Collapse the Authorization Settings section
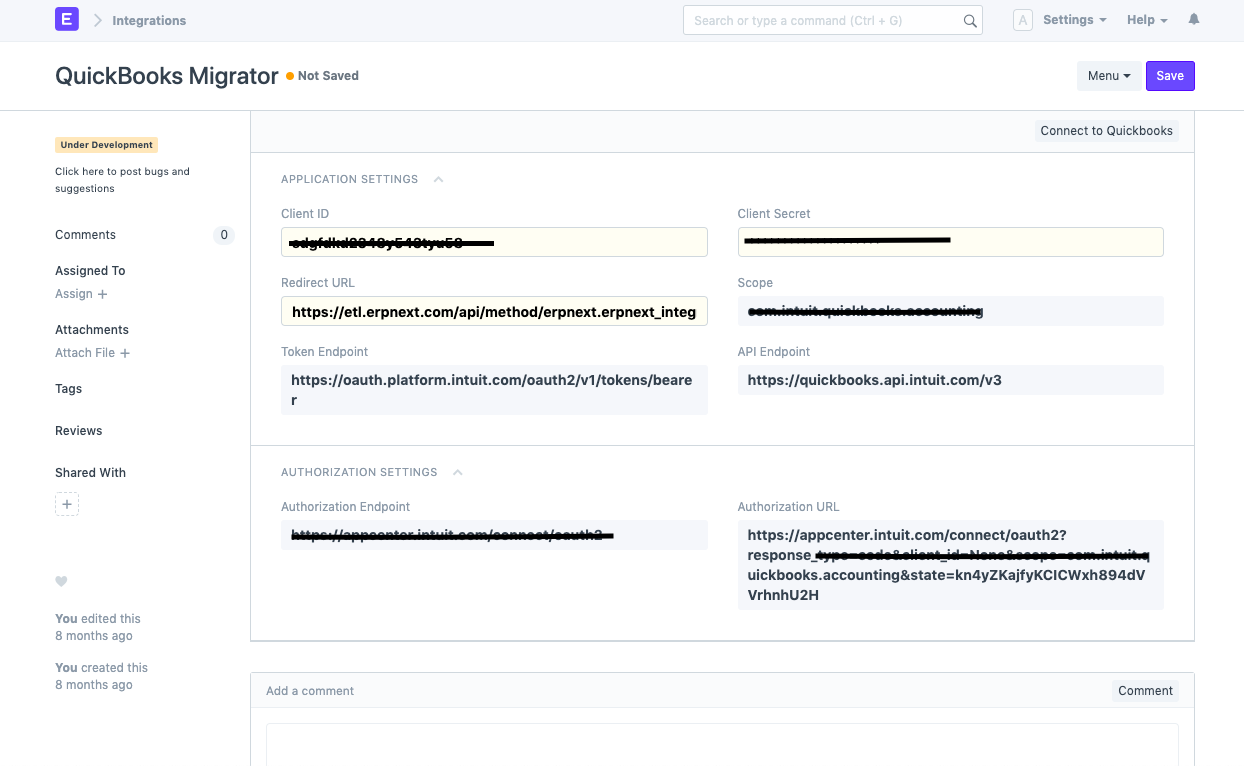The image size is (1244, 766). [457, 473]
